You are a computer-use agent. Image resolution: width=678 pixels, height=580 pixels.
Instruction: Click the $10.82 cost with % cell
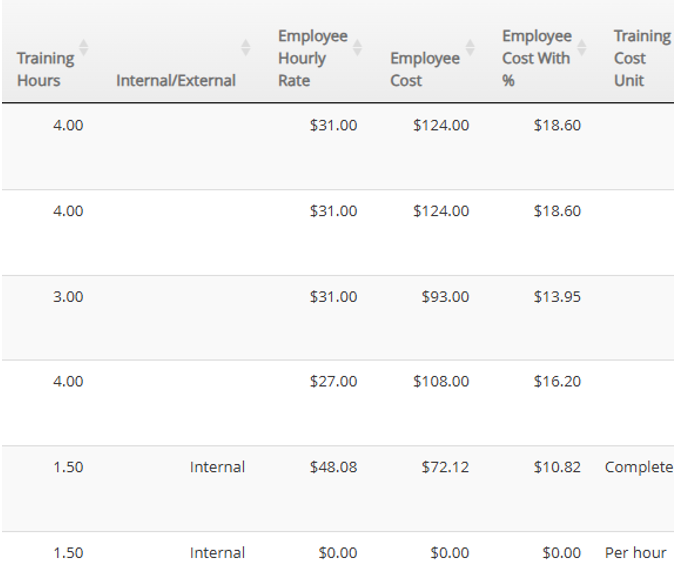(557, 467)
